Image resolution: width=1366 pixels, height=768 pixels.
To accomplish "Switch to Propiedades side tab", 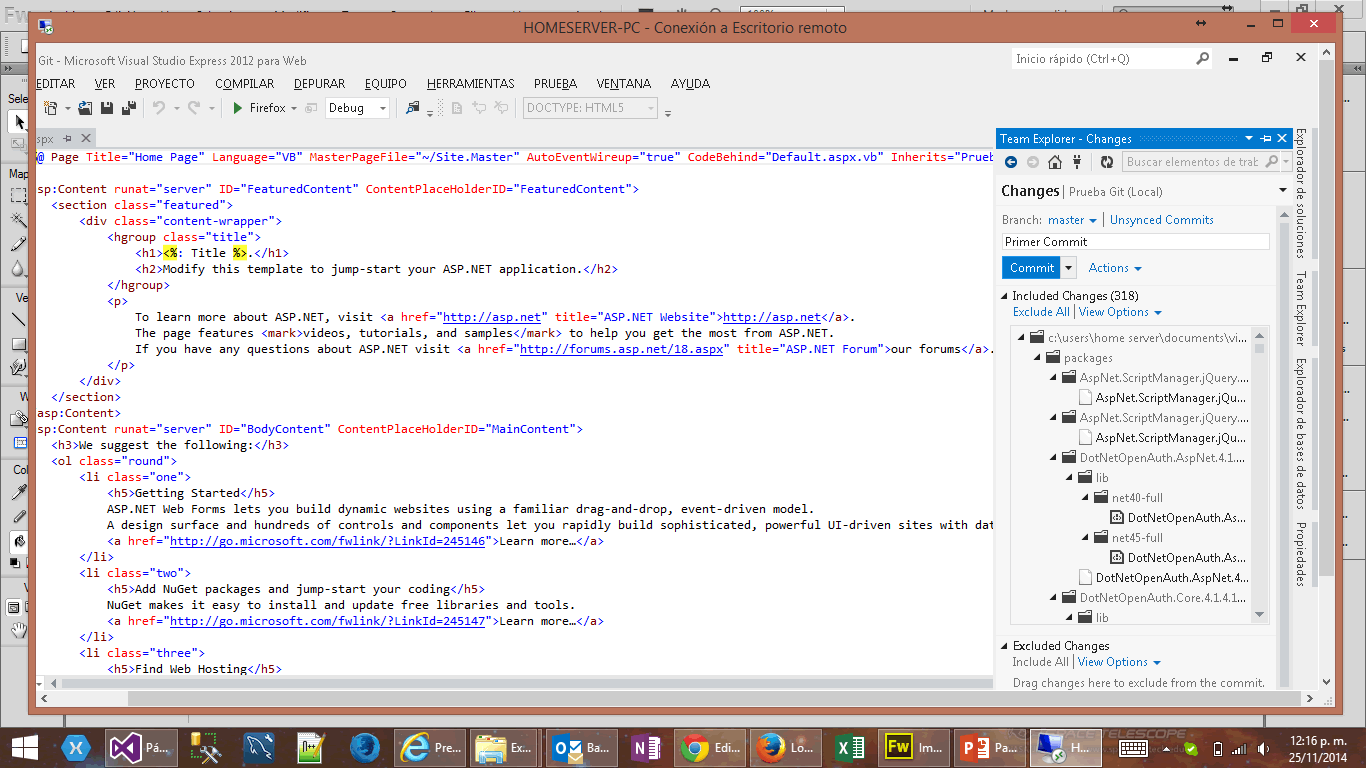I will click(1300, 554).
